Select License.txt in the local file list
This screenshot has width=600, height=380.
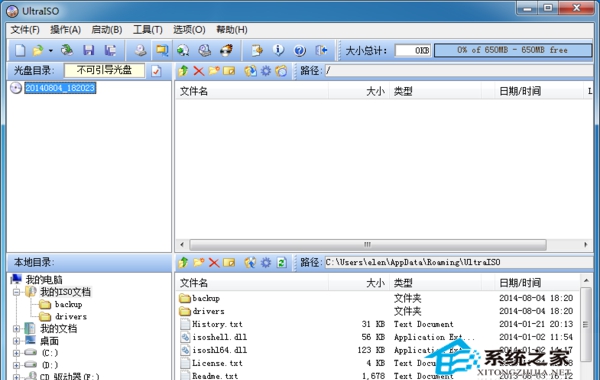click(217, 363)
